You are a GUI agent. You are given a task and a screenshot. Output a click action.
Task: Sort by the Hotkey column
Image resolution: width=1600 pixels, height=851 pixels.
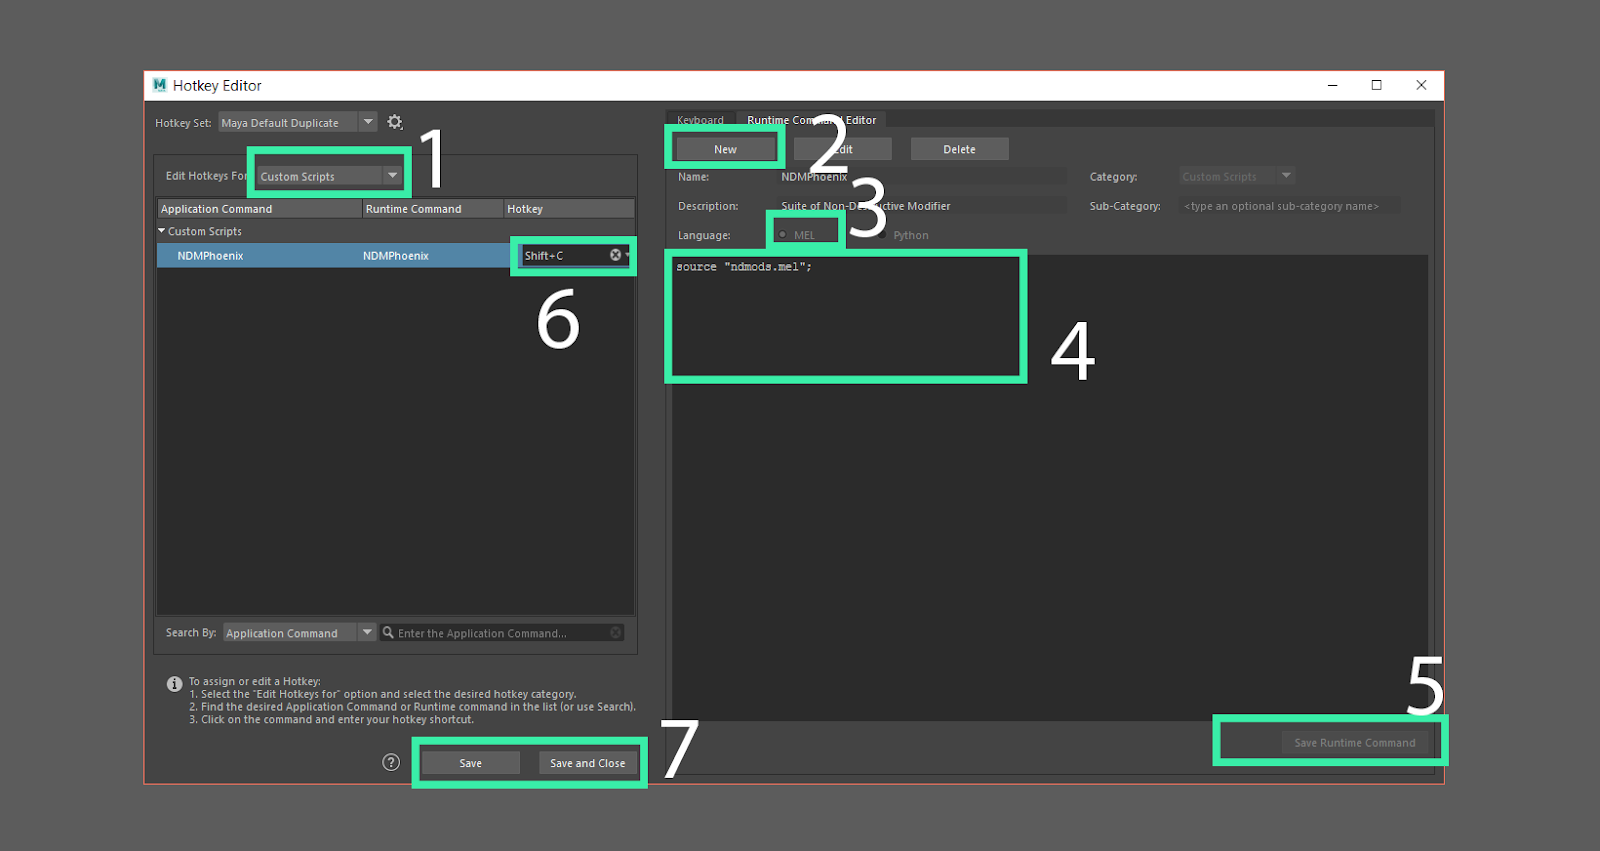click(569, 209)
